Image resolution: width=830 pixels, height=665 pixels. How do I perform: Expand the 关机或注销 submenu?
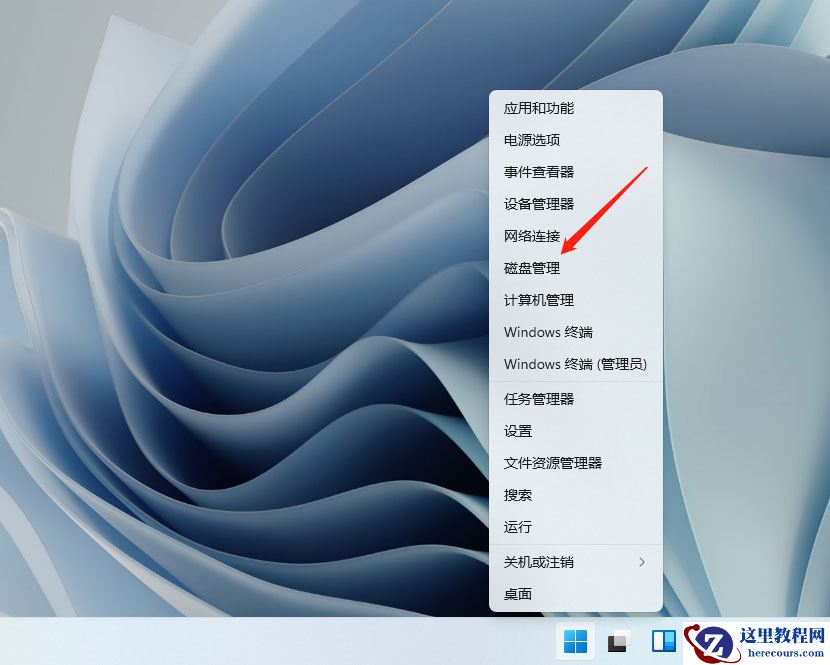(537, 562)
